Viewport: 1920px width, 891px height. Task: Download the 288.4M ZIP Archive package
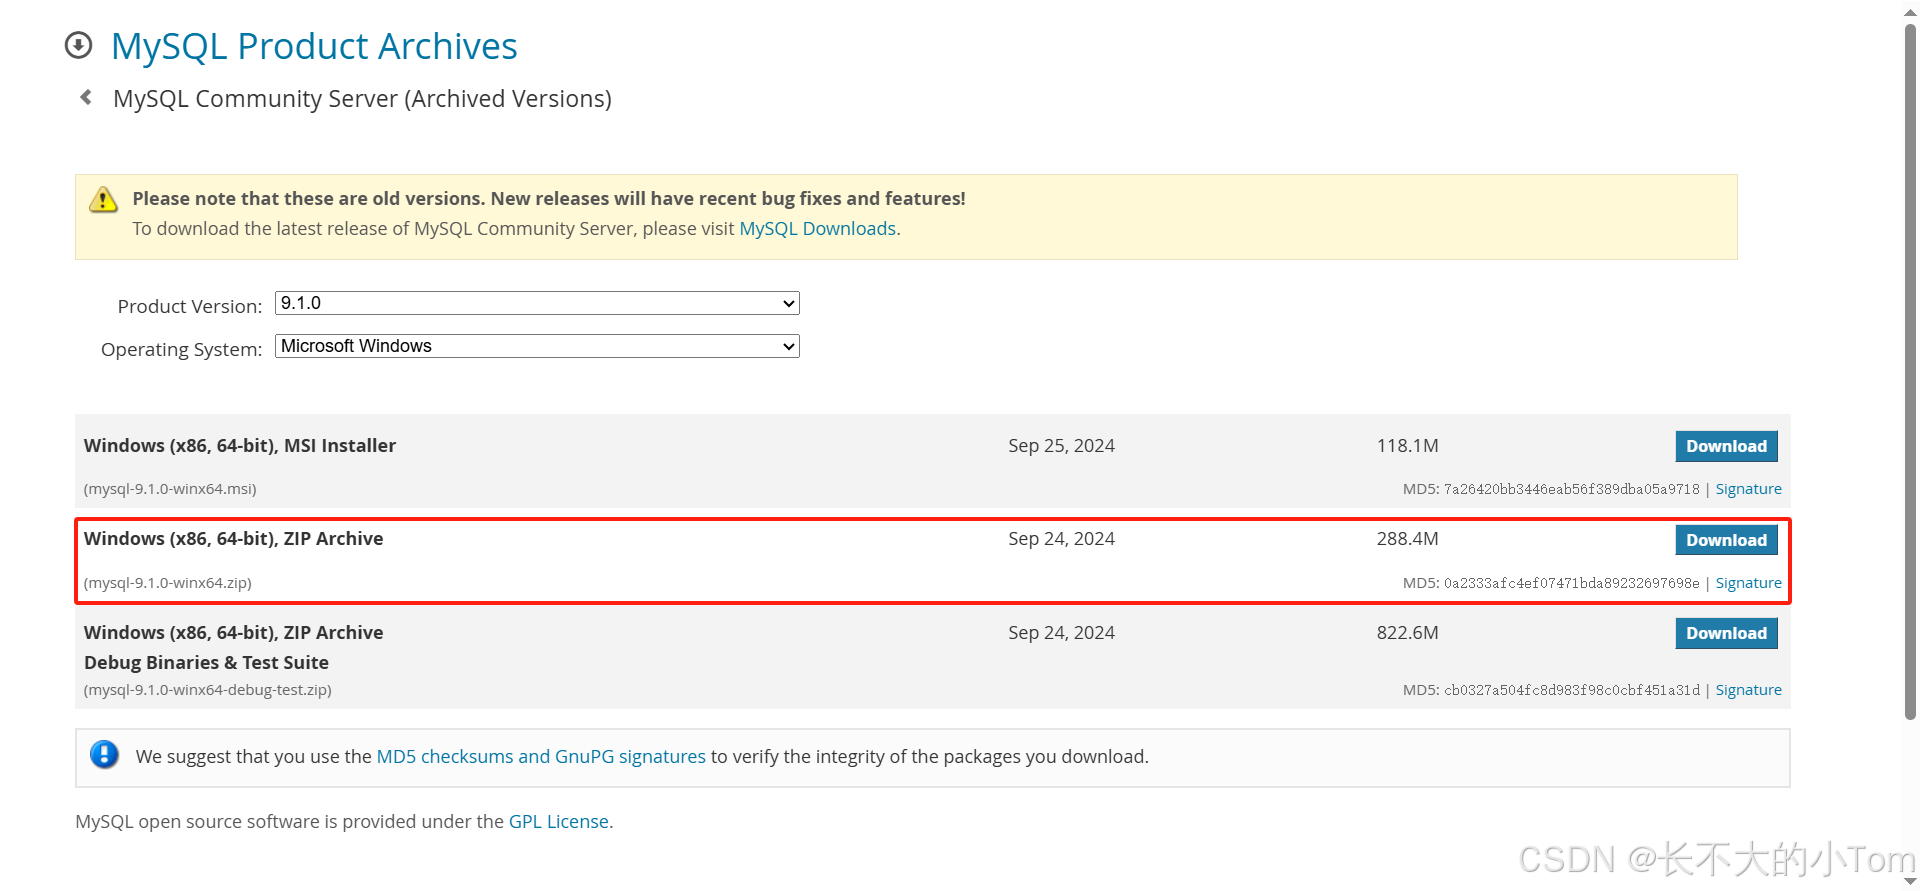pos(1726,540)
